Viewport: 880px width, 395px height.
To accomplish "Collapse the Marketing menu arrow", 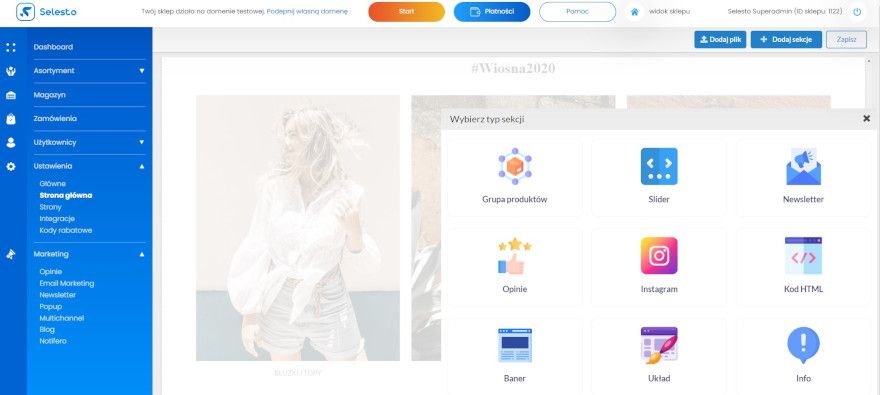I will 141,254.
